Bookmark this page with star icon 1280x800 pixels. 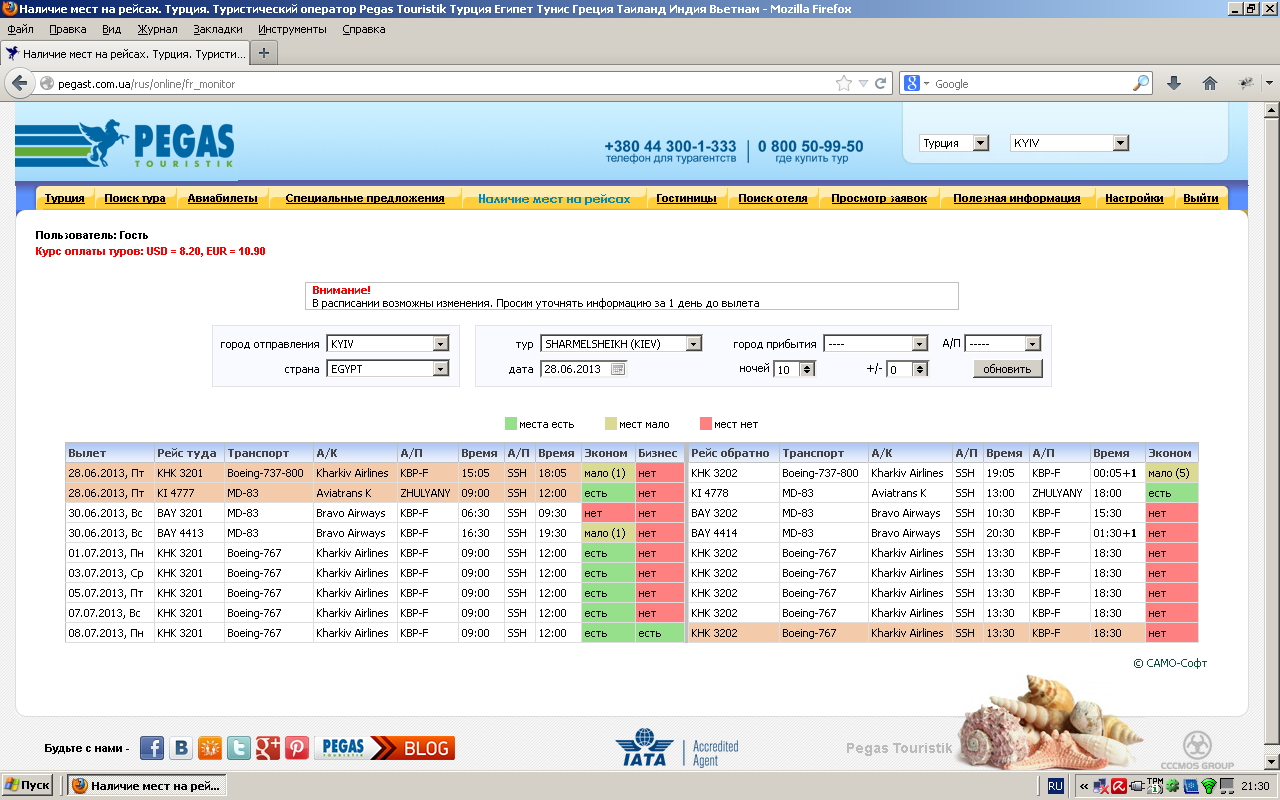[843, 84]
